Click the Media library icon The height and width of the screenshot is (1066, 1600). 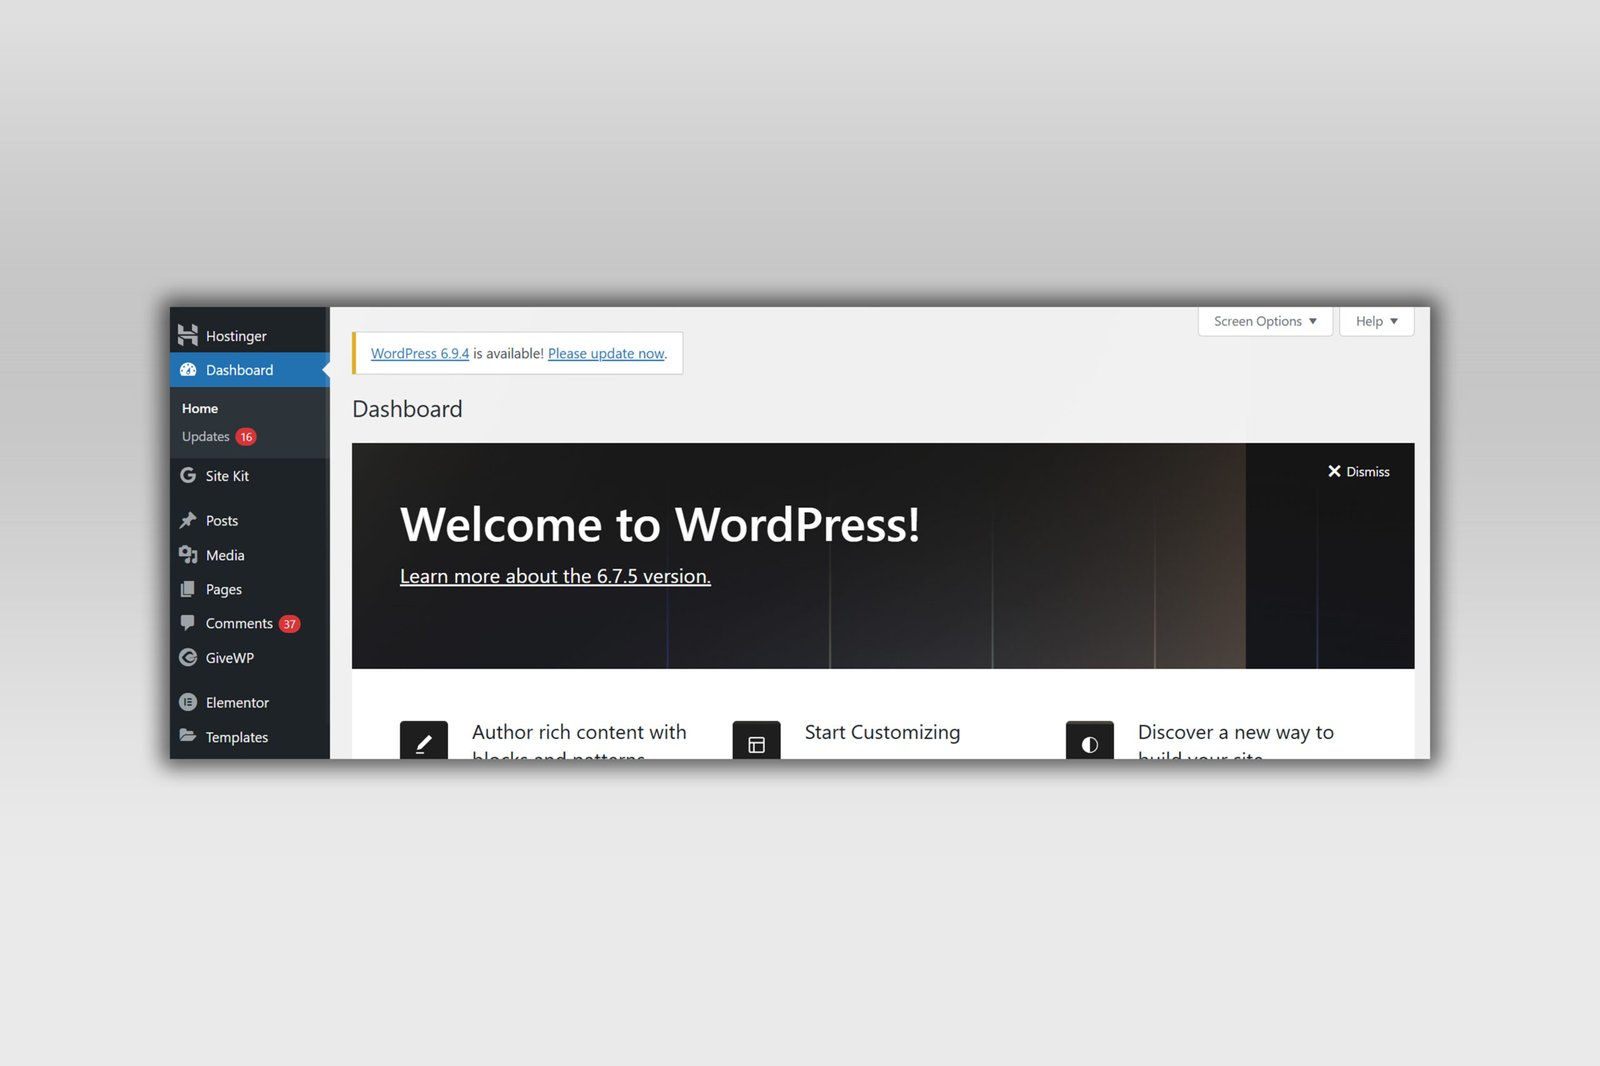pos(188,555)
